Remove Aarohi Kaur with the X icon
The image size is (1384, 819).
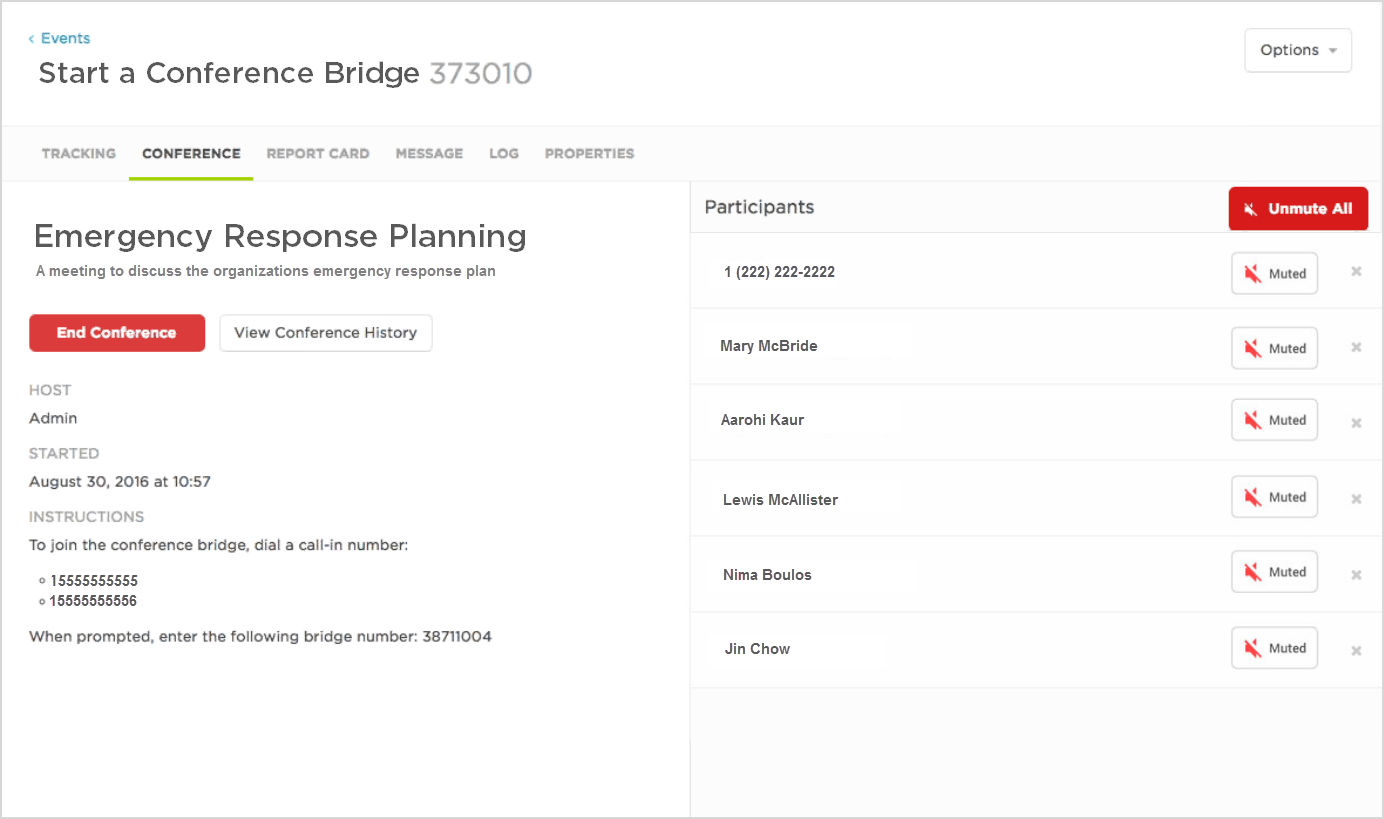(x=1356, y=423)
